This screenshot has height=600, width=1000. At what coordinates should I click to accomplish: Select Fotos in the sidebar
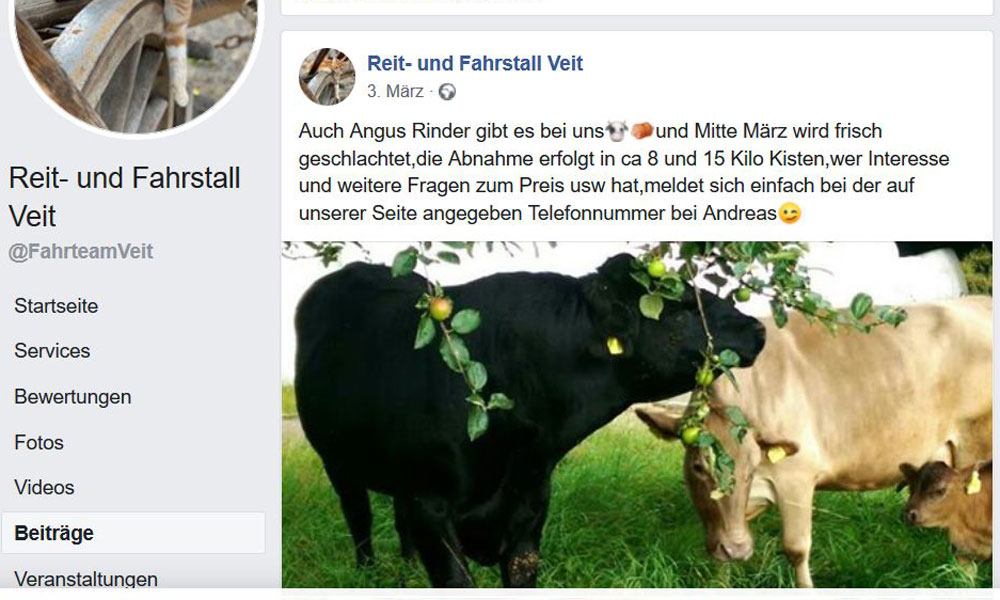click(39, 443)
